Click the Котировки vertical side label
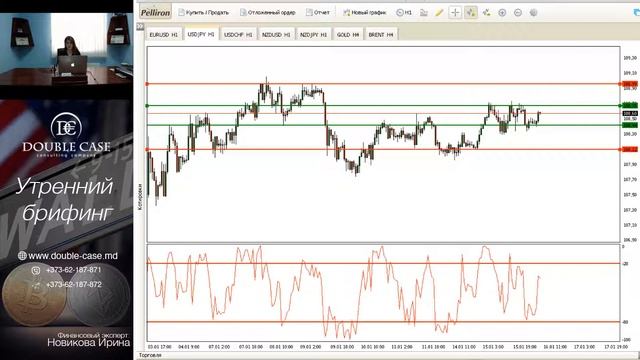This screenshot has width=640, height=360. tap(140, 196)
